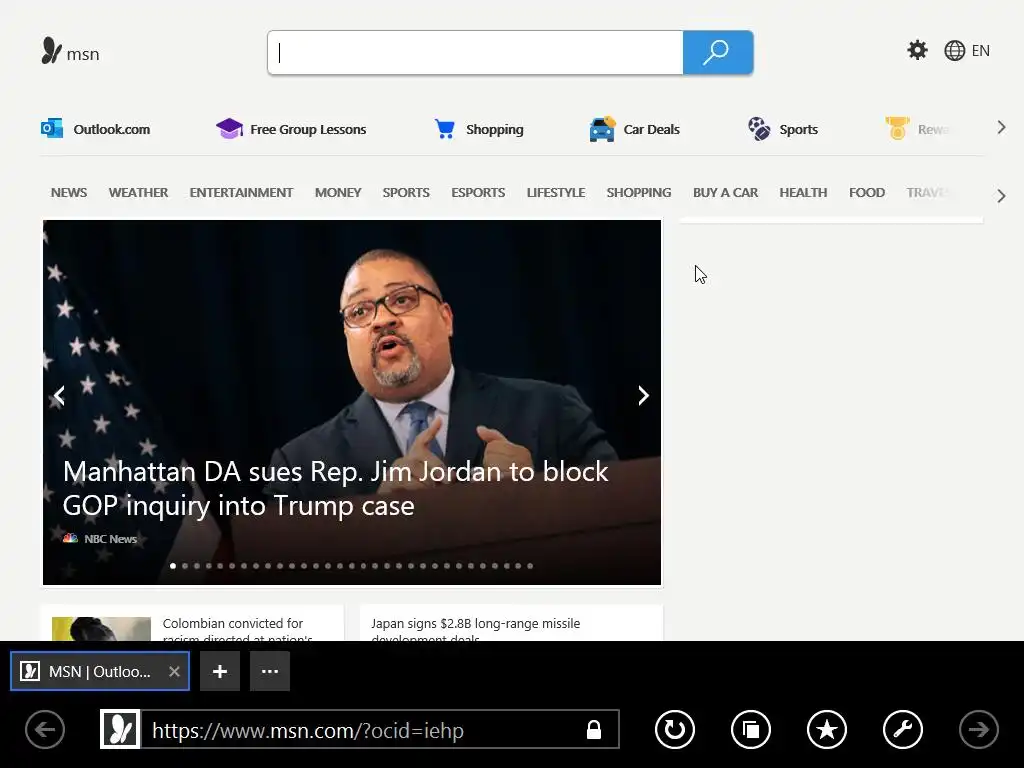Show the next carousel slide

[x=643, y=396]
